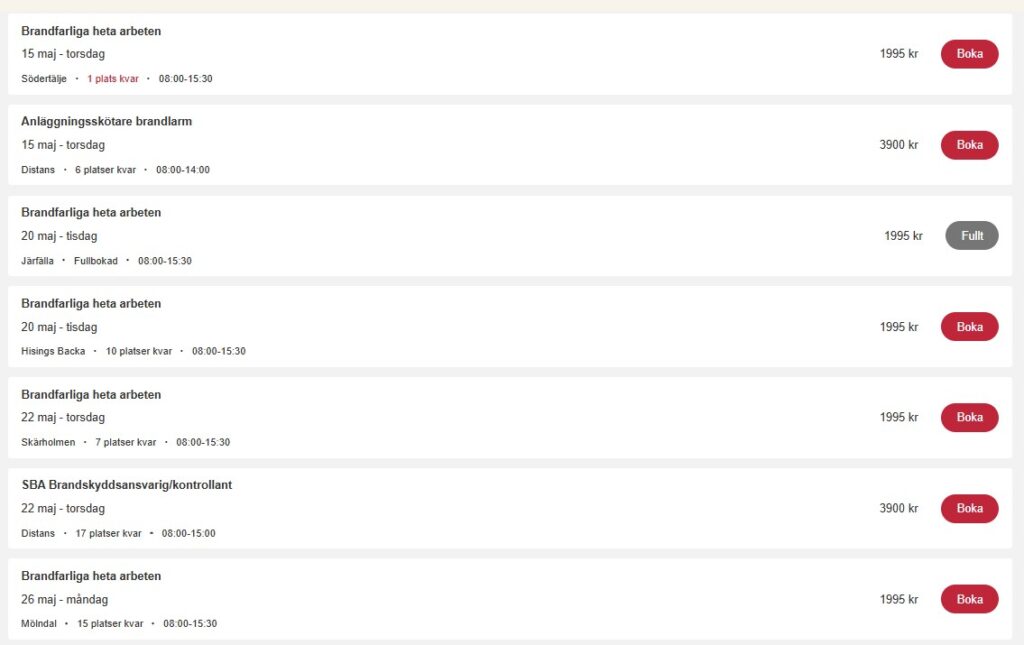Book the Södertälje 15 maj course
This screenshot has width=1024, height=645.
[969, 54]
